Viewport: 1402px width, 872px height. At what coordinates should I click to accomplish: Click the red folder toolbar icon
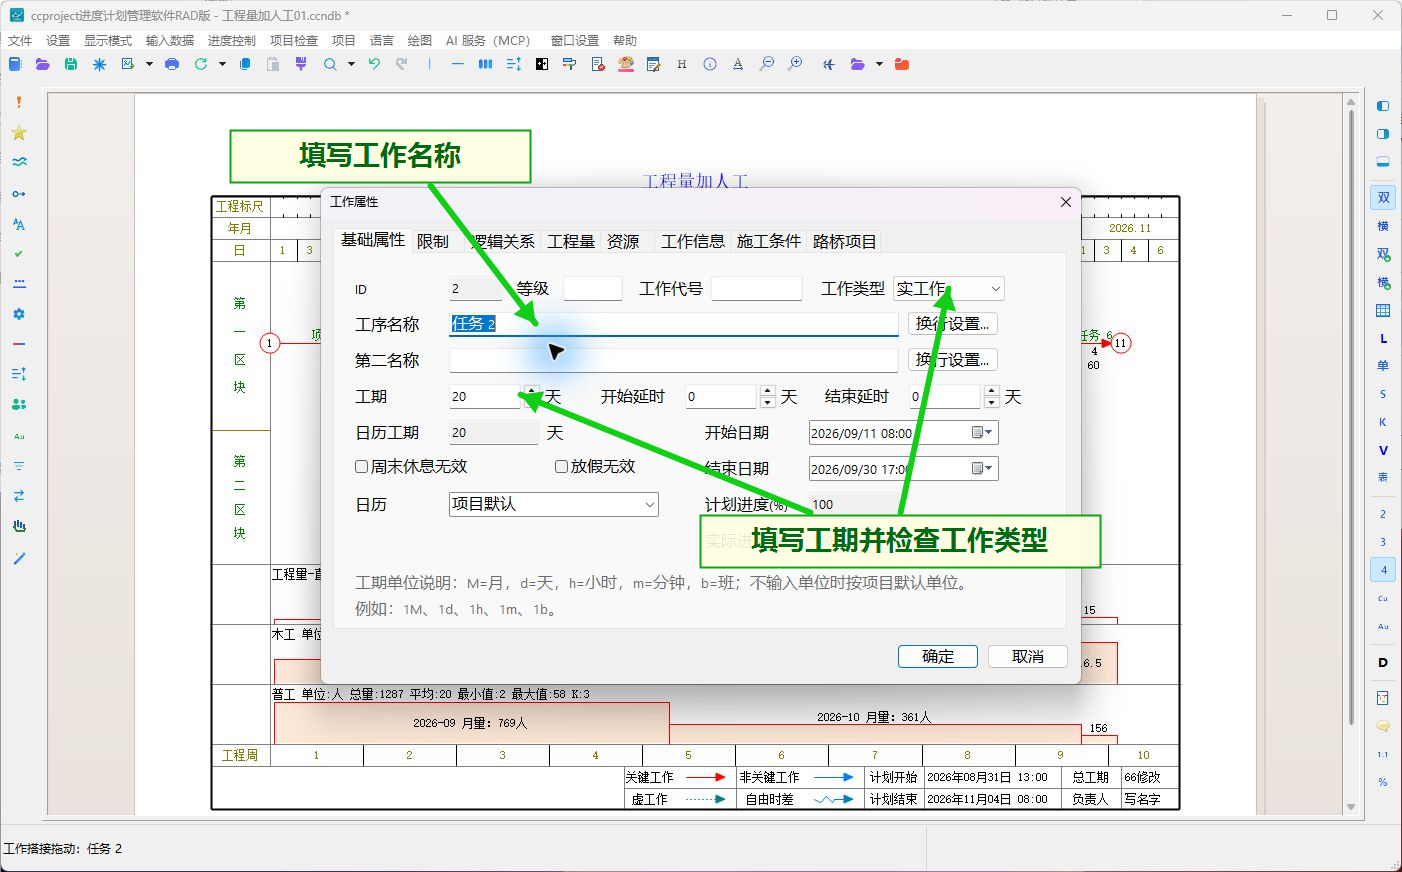point(902,64)
